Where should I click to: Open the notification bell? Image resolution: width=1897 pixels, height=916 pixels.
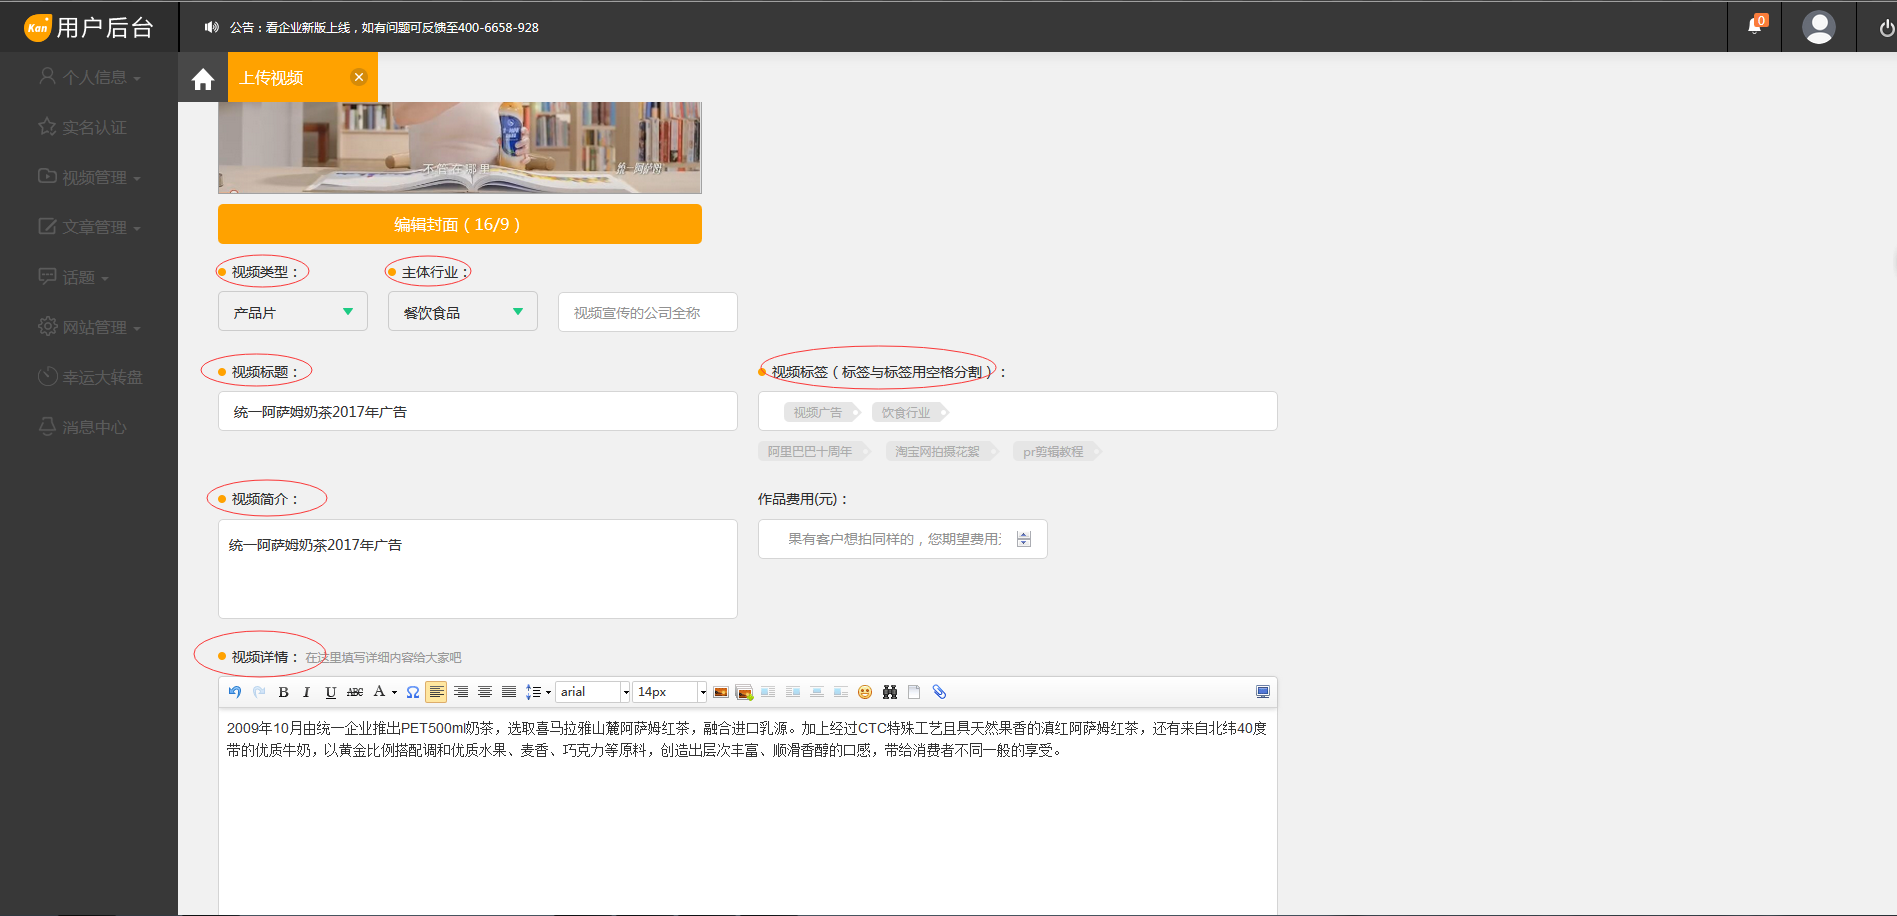(1754, 27)
